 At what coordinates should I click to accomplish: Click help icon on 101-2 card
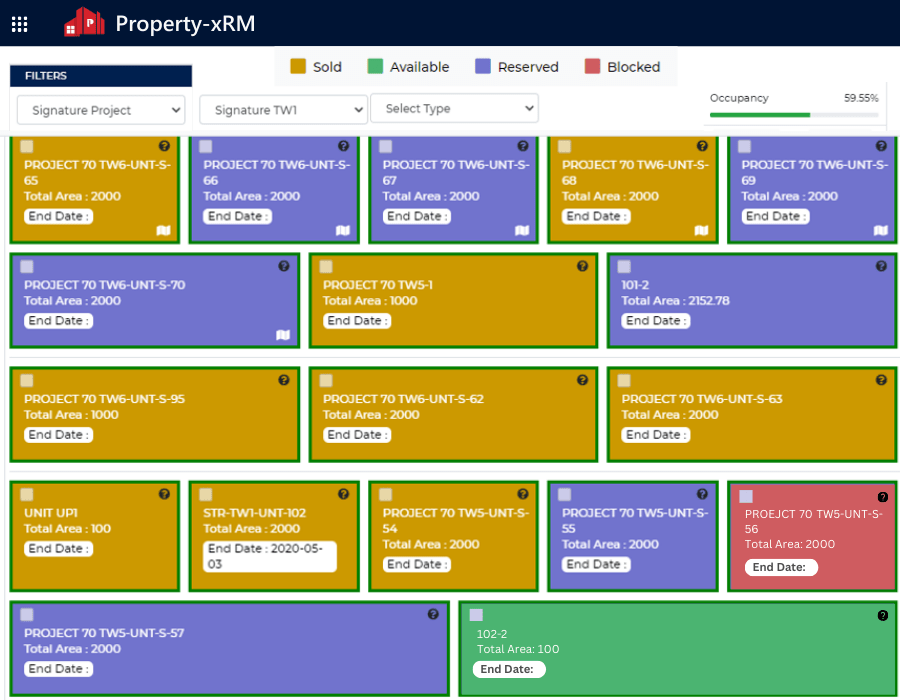[879, 266]
